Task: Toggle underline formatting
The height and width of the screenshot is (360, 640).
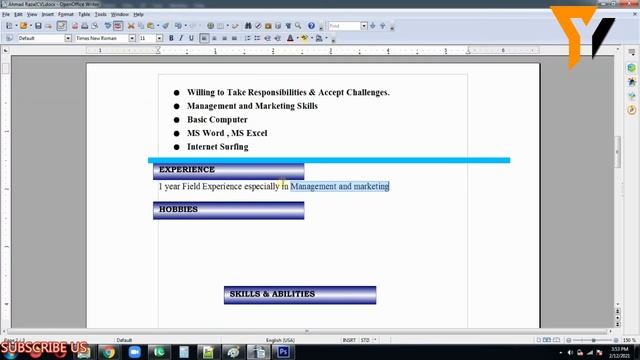Action: 191,38
